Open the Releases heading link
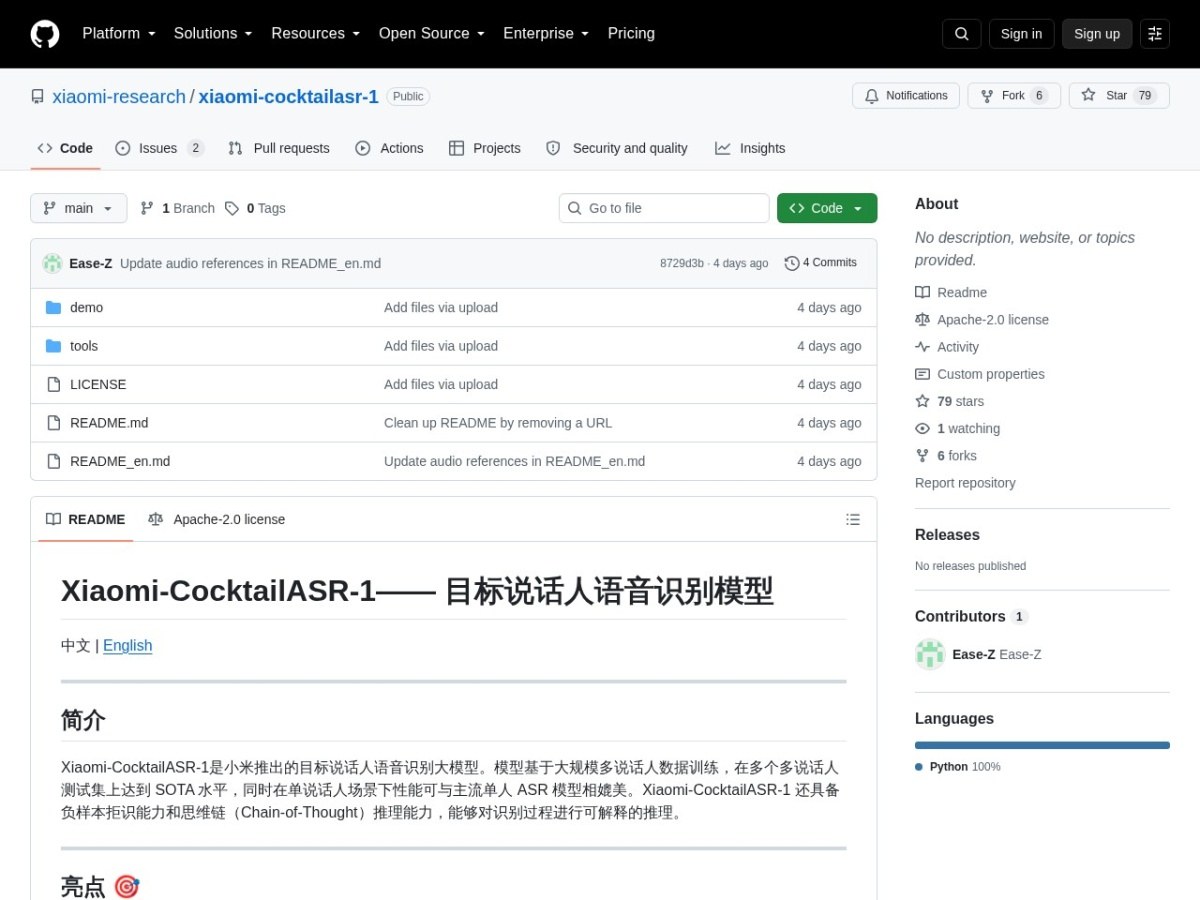The image size is (1200, 900). 947,535
